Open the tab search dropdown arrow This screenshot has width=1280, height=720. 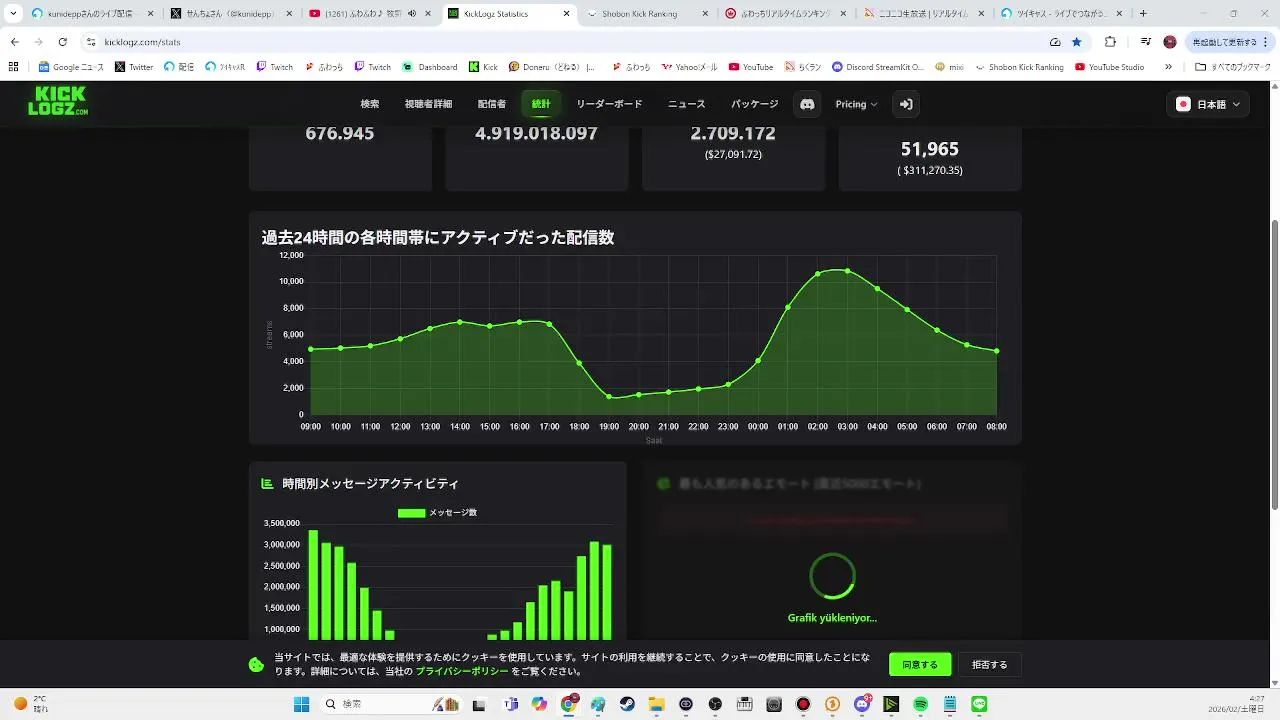(x=13, y=14)
